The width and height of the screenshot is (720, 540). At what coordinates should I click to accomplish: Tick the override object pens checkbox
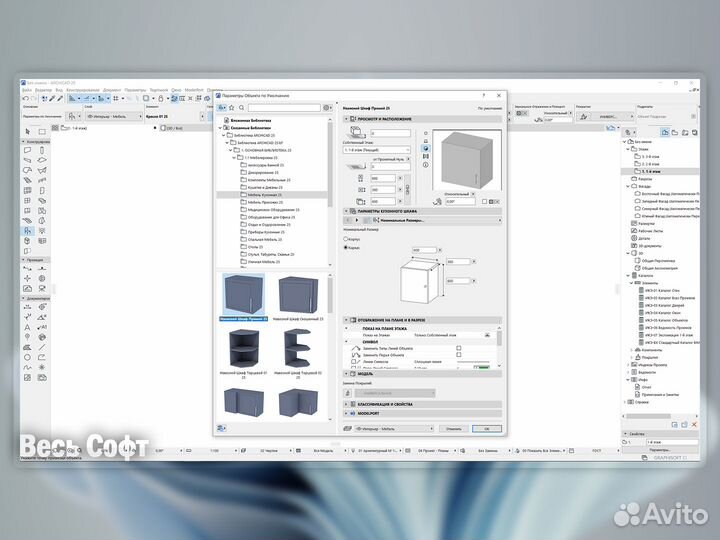458,355
